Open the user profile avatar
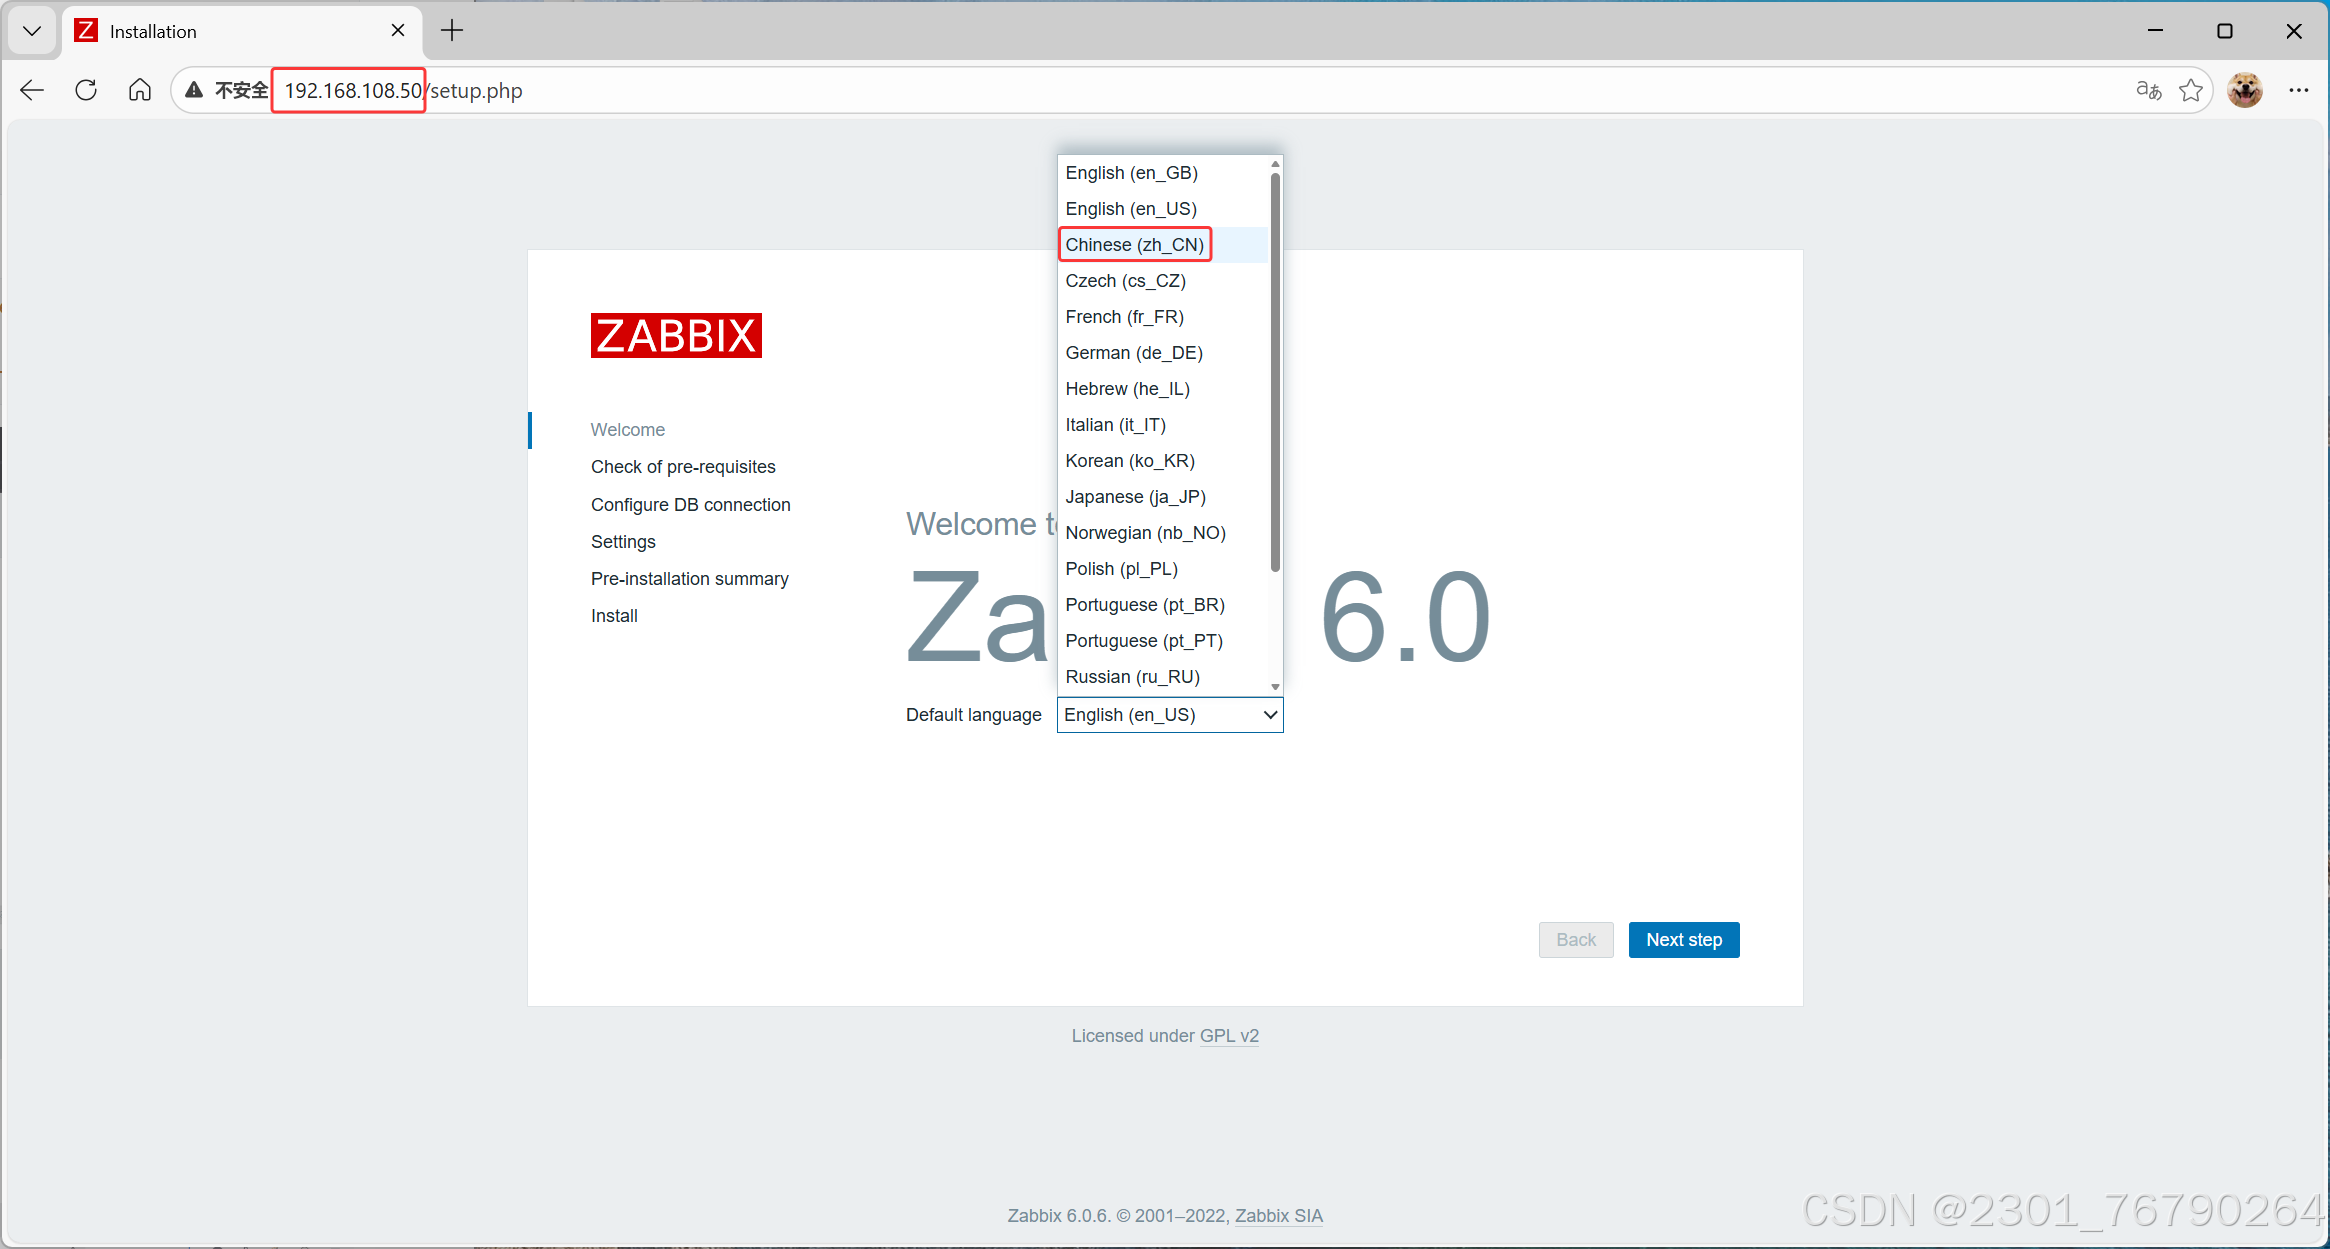This screenshot has width=2330, height=1249. pyautogui.click(x=2245, y=91)
